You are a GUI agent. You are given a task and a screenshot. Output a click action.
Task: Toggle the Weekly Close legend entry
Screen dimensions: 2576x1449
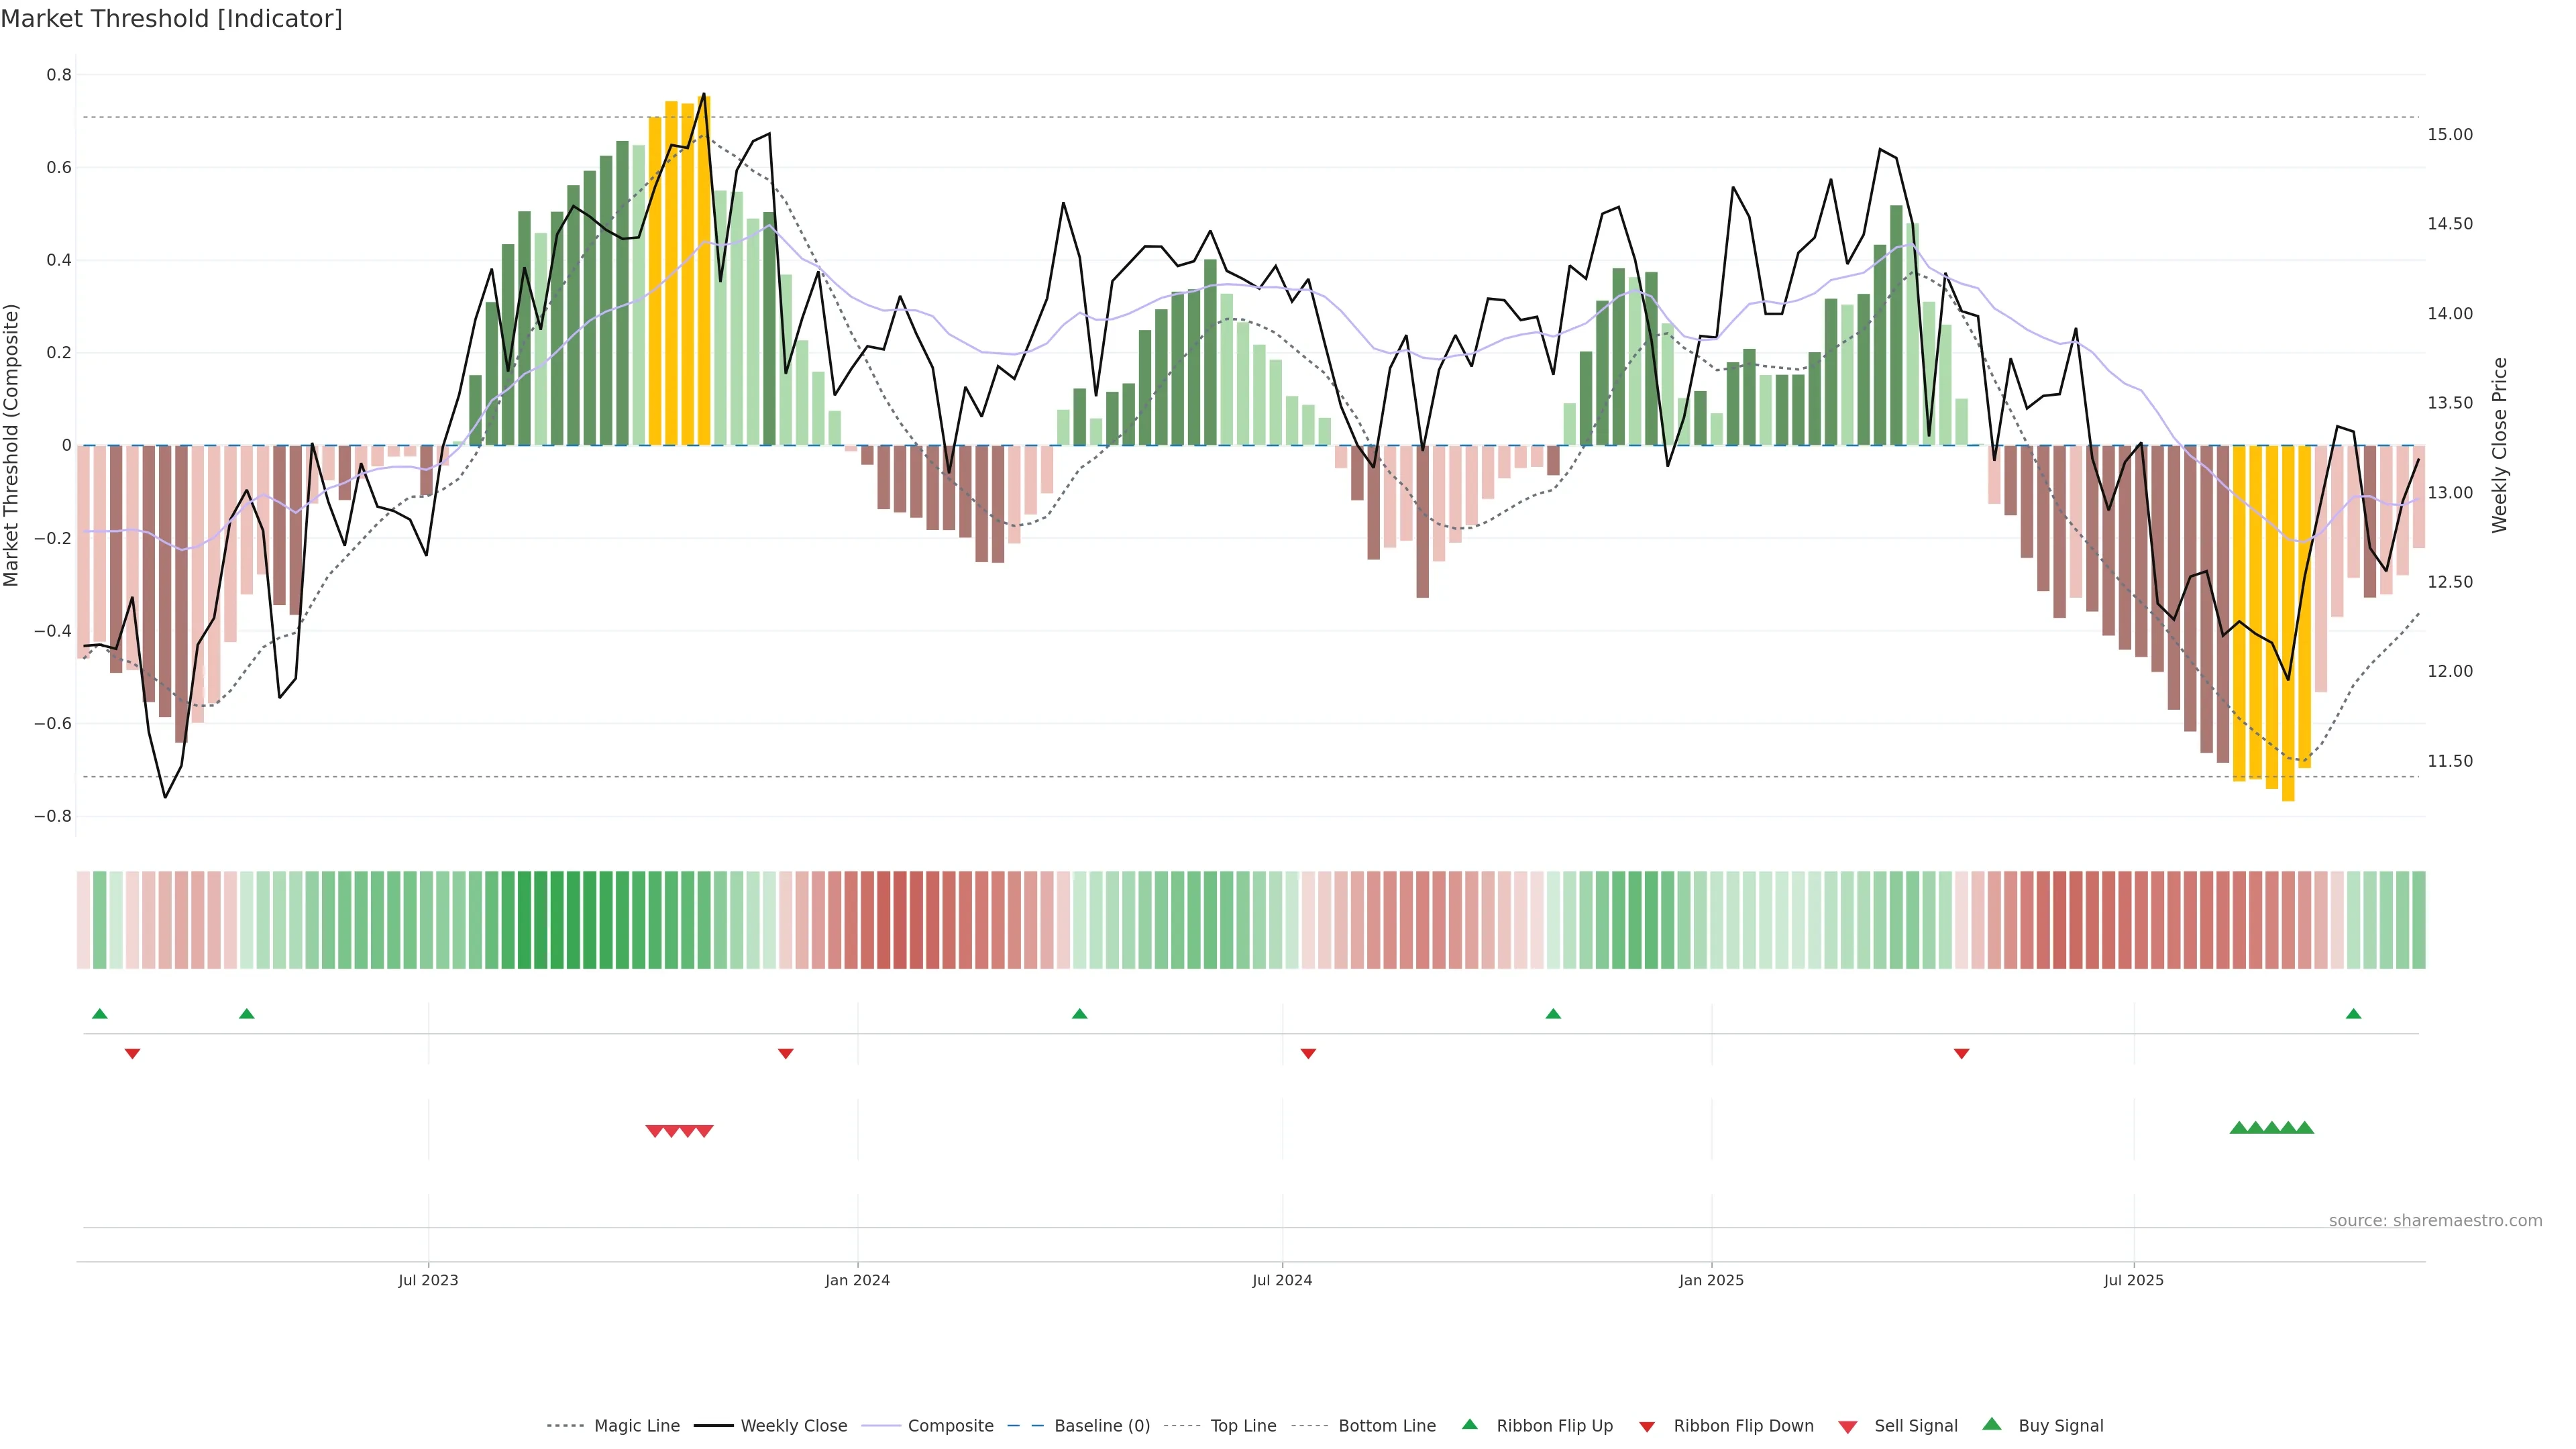pos(793,1426)
